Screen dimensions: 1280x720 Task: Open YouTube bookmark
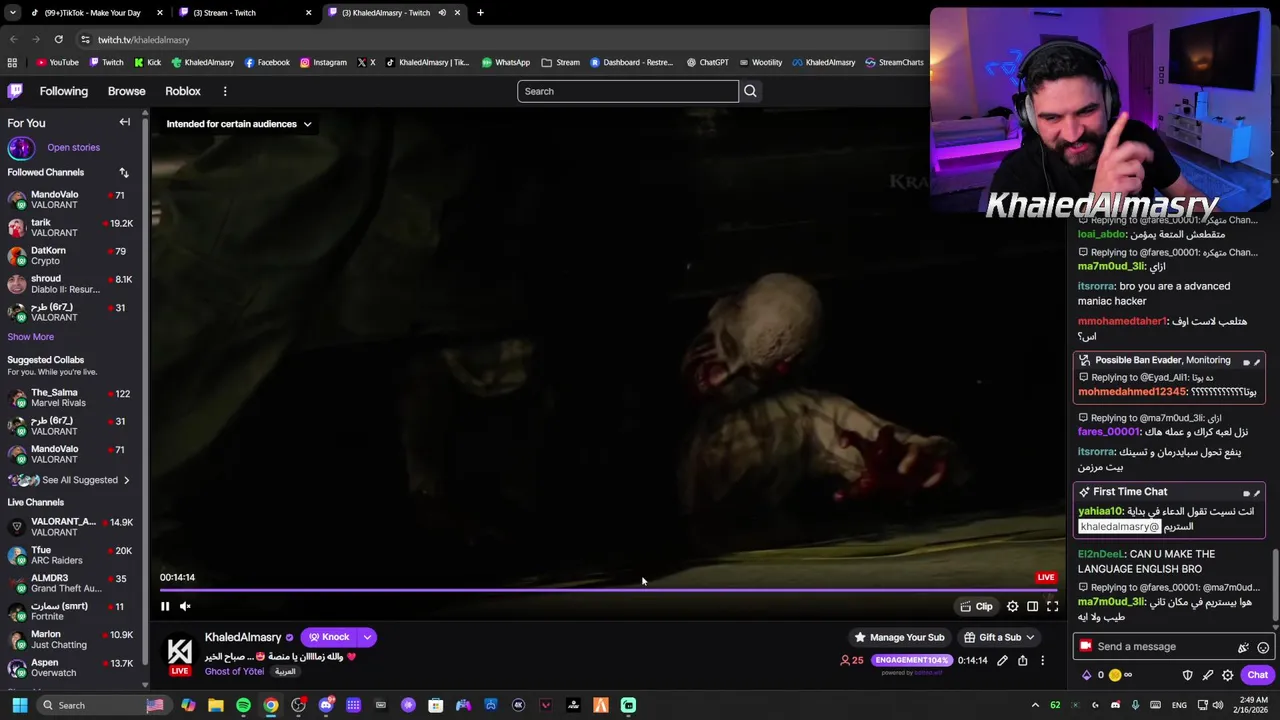click(x=57, y=62)
